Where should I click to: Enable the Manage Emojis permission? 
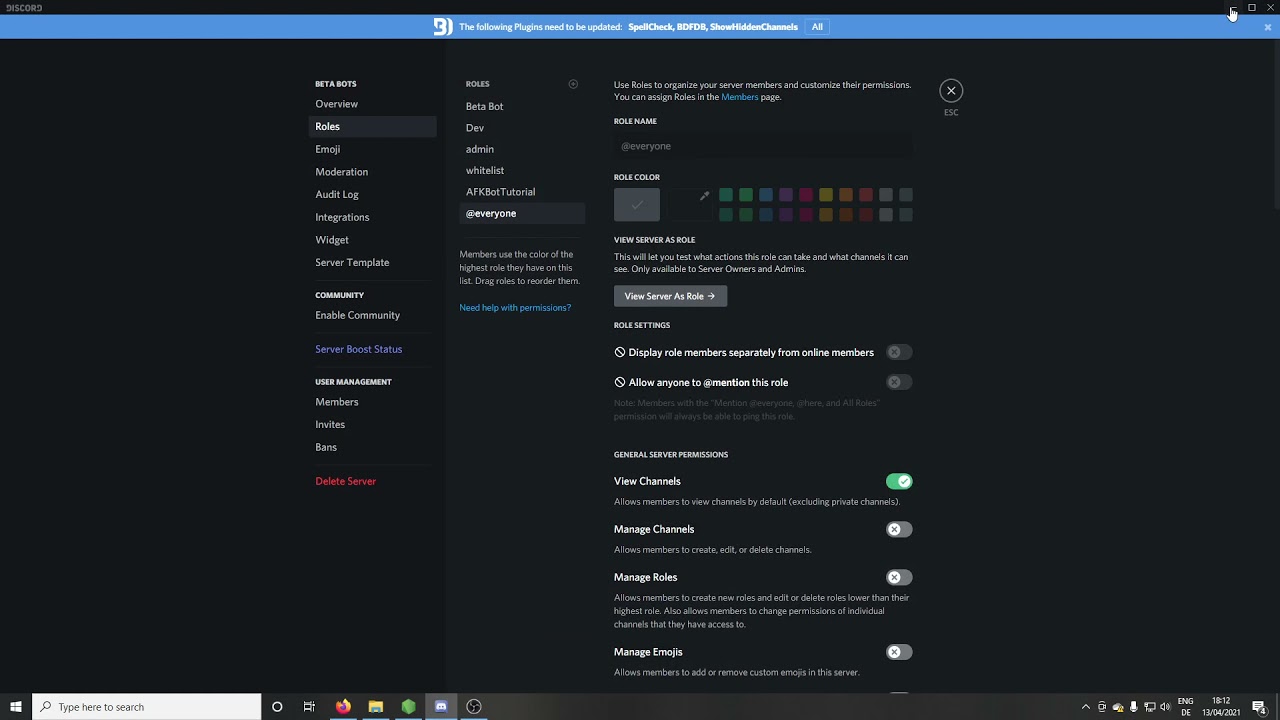pos(899,652)
